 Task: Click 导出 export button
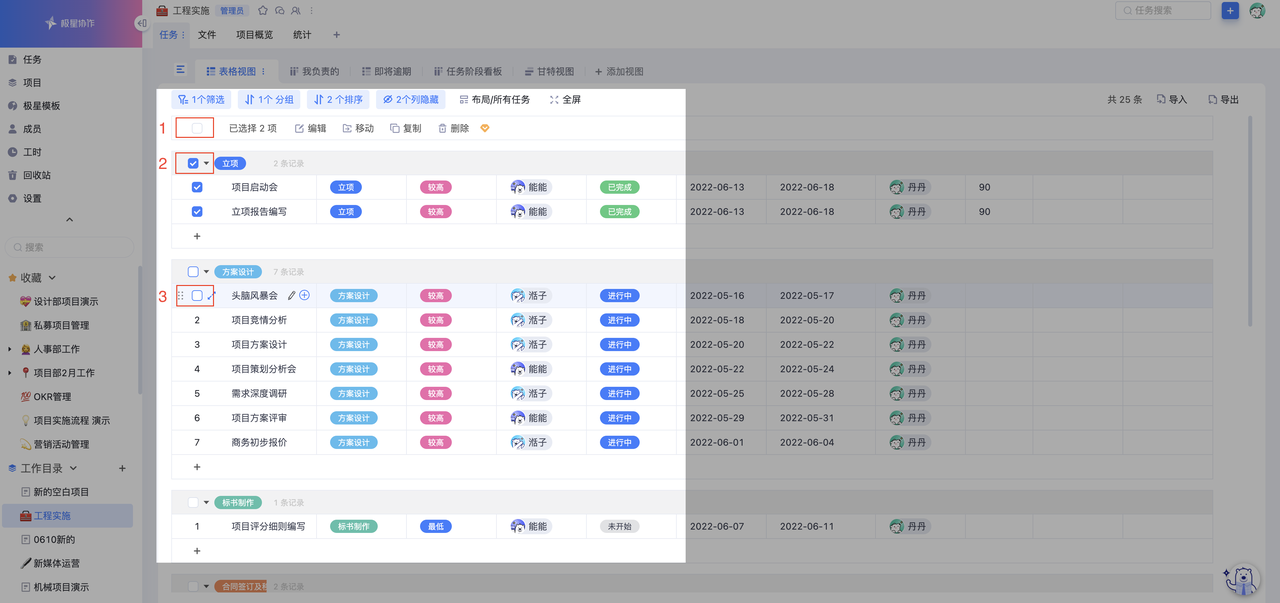point(1224,100)
